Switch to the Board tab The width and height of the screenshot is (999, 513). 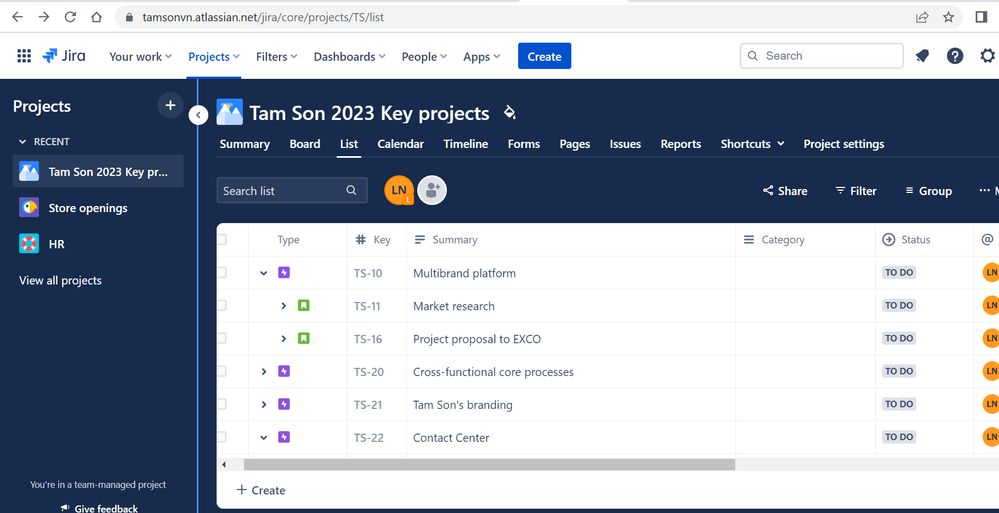tap(305, 144)
